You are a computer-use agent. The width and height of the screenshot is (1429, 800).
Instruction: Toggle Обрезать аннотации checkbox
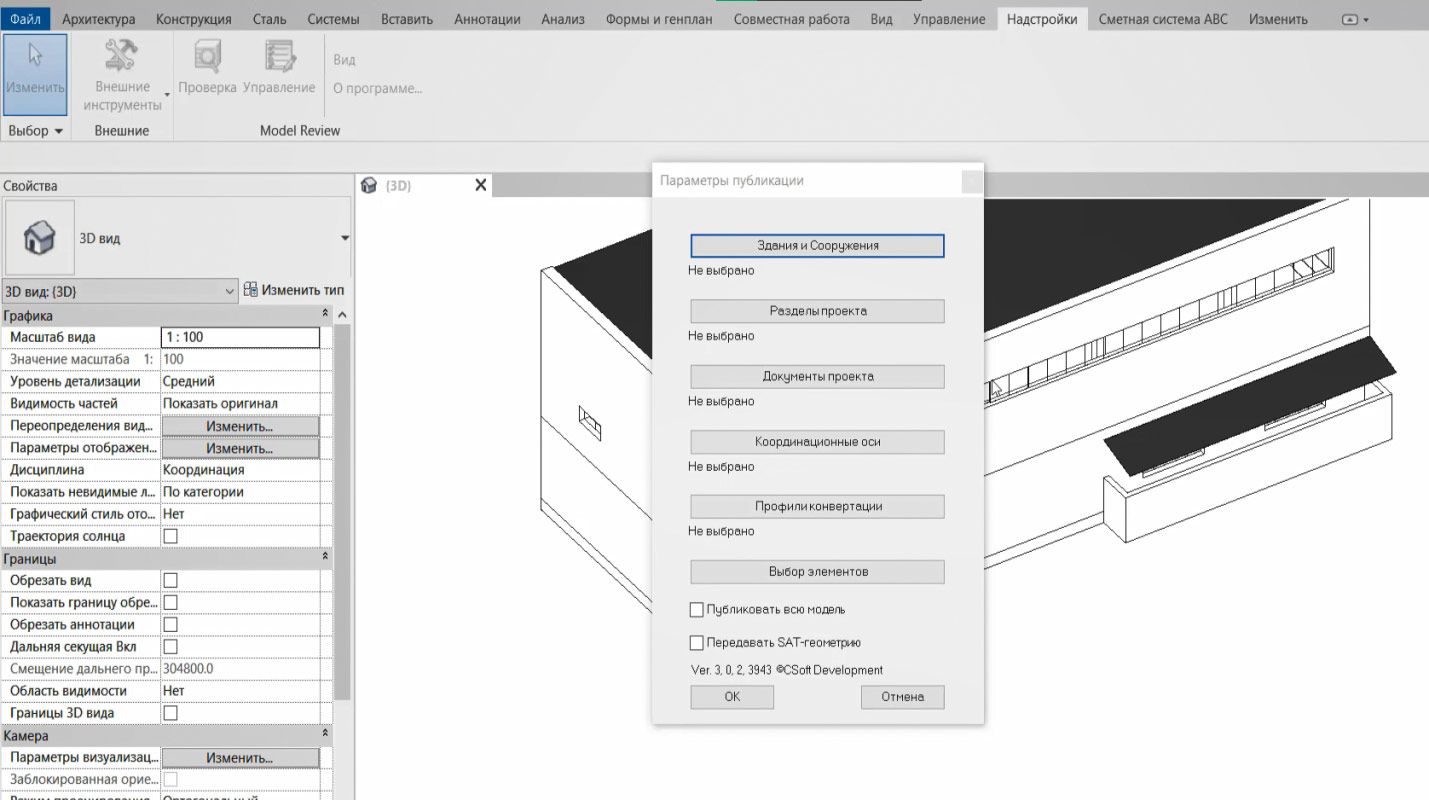[170, 624]
